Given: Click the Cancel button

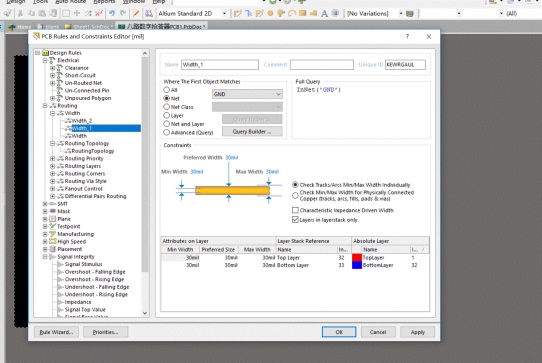Looking at the screenshot, I should click(x=378, y=332).
